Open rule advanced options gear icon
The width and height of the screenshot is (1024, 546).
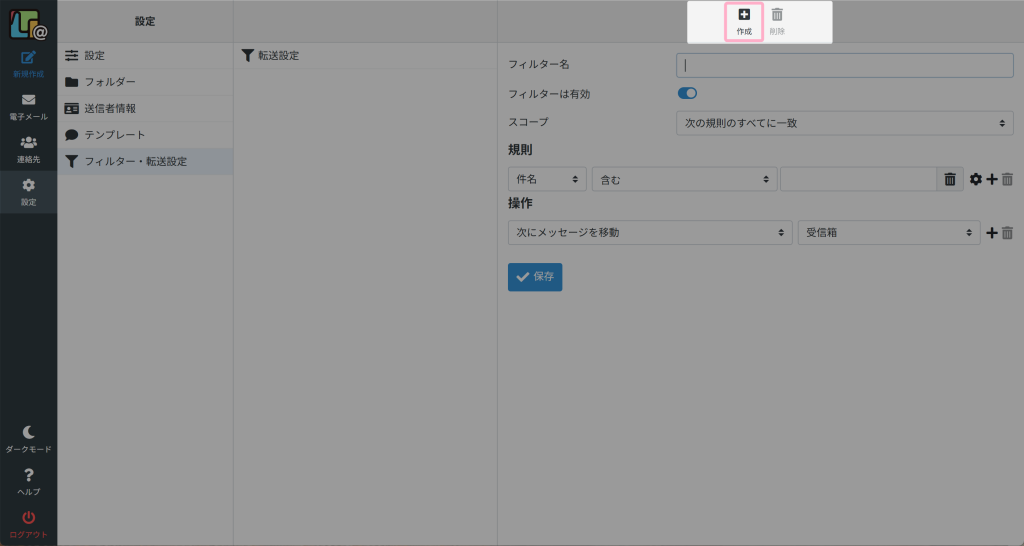coord(976,179)
